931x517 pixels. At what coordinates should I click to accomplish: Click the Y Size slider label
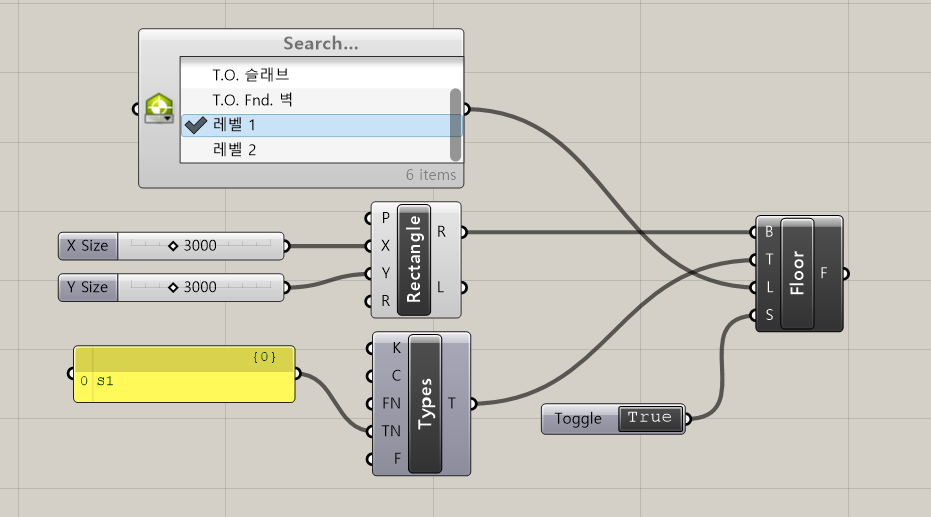pos(87,287)
